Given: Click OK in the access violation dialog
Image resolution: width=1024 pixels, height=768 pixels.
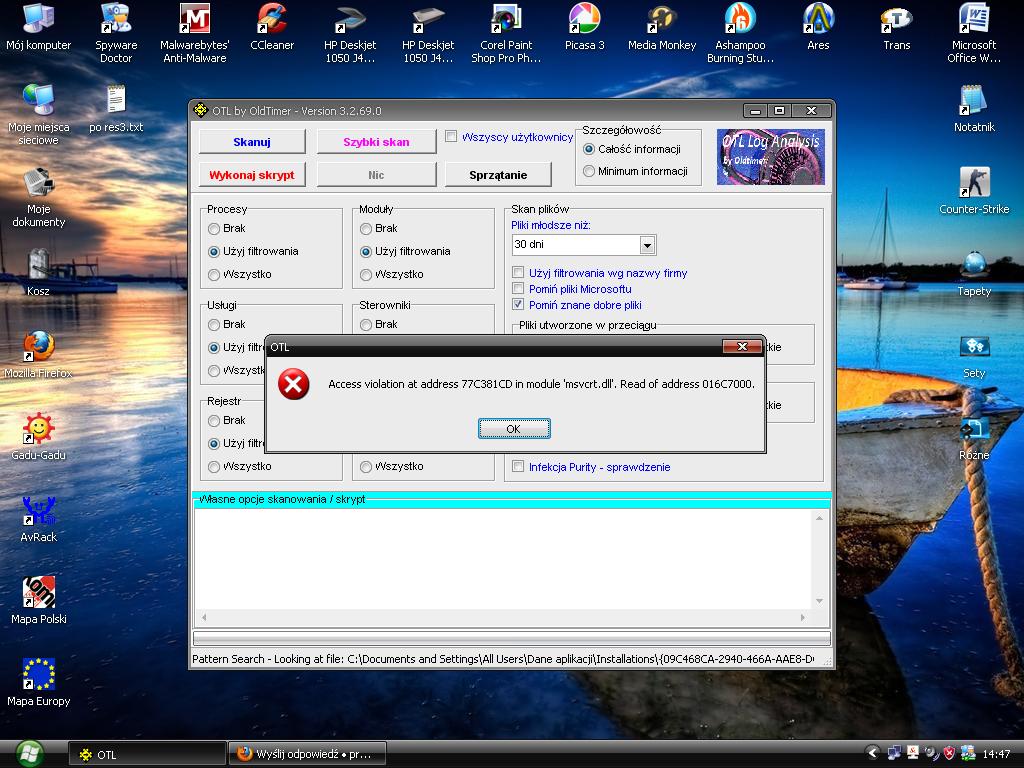Looking at the screenshot, I should [514, 428].
